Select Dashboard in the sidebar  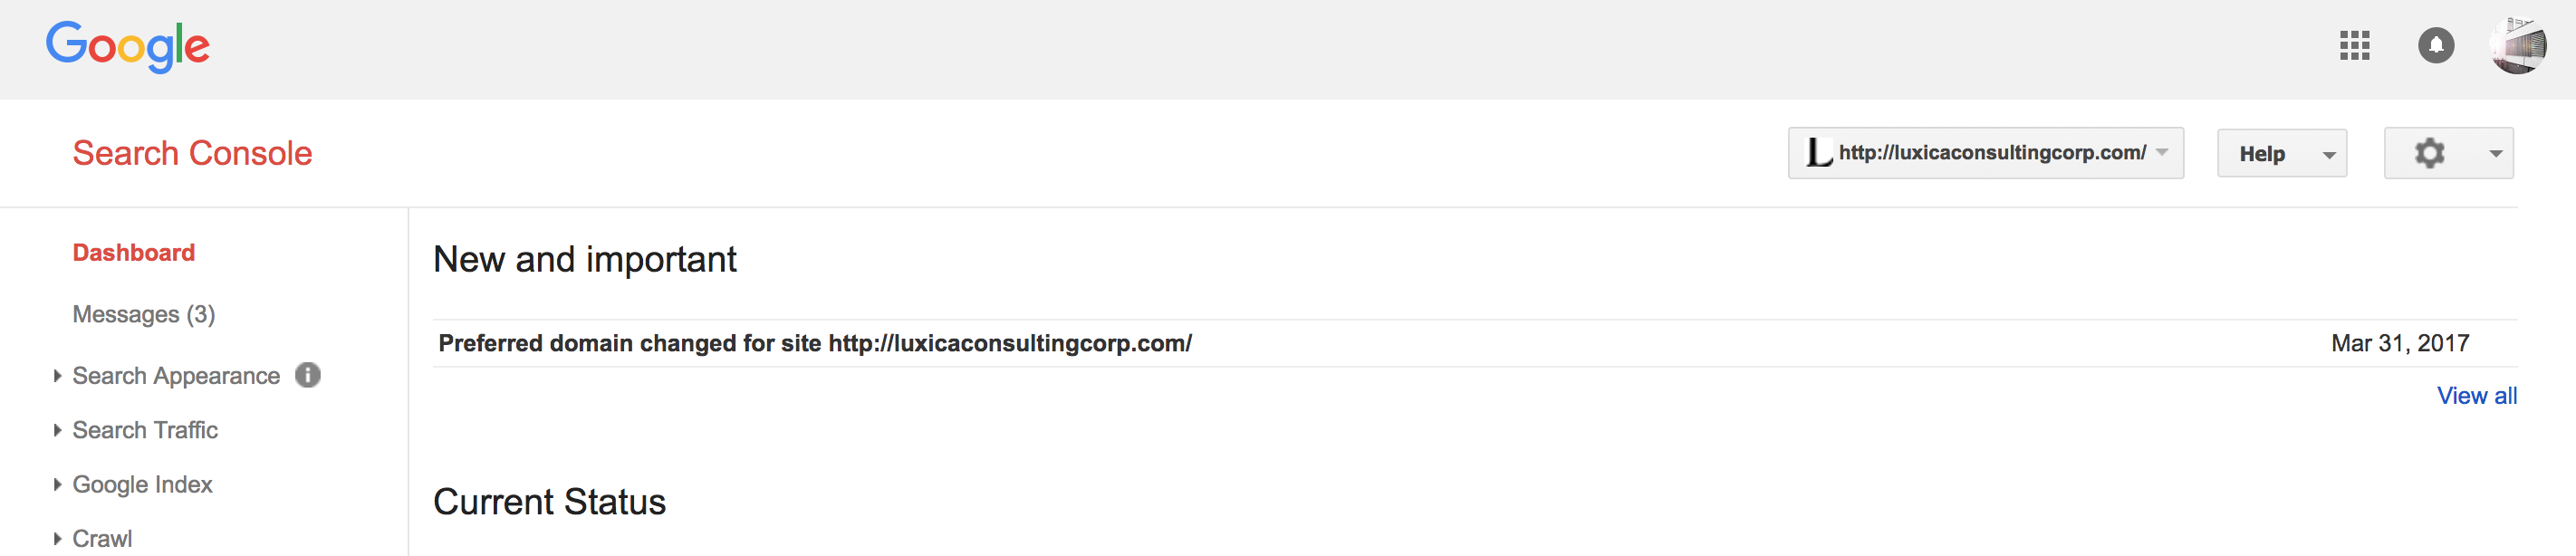tap(133, 252)
